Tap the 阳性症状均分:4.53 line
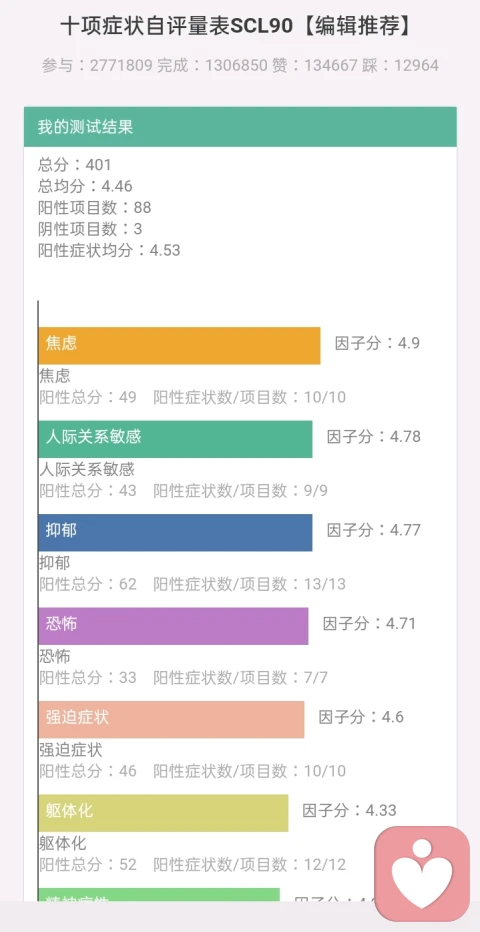The width and height of the screenshot is (480, 932). (x=109, y=250)
